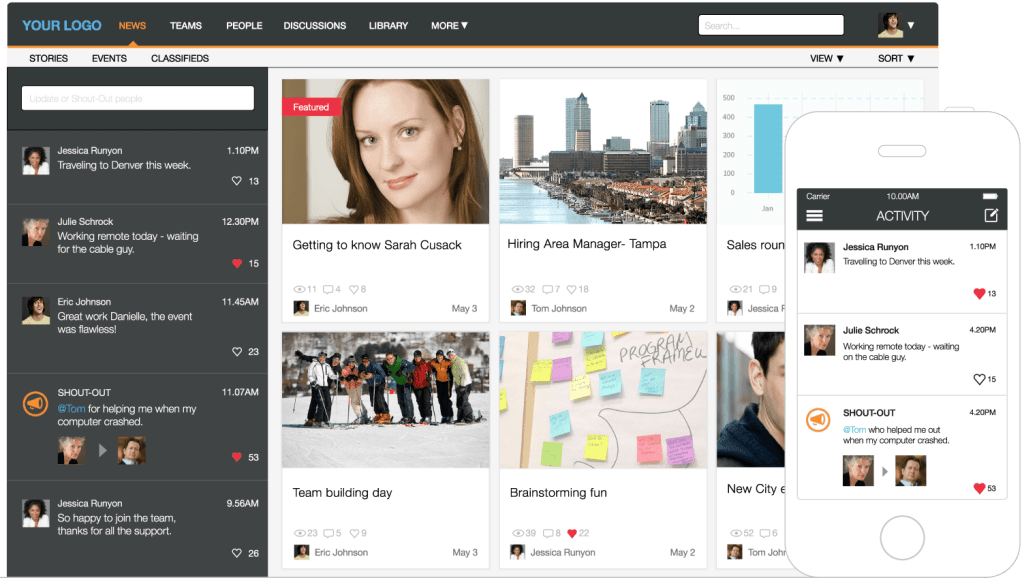
Task: Toggle heart on phone Jessica Runyon post
Action: pyautogui.click(x=979, y=294)
